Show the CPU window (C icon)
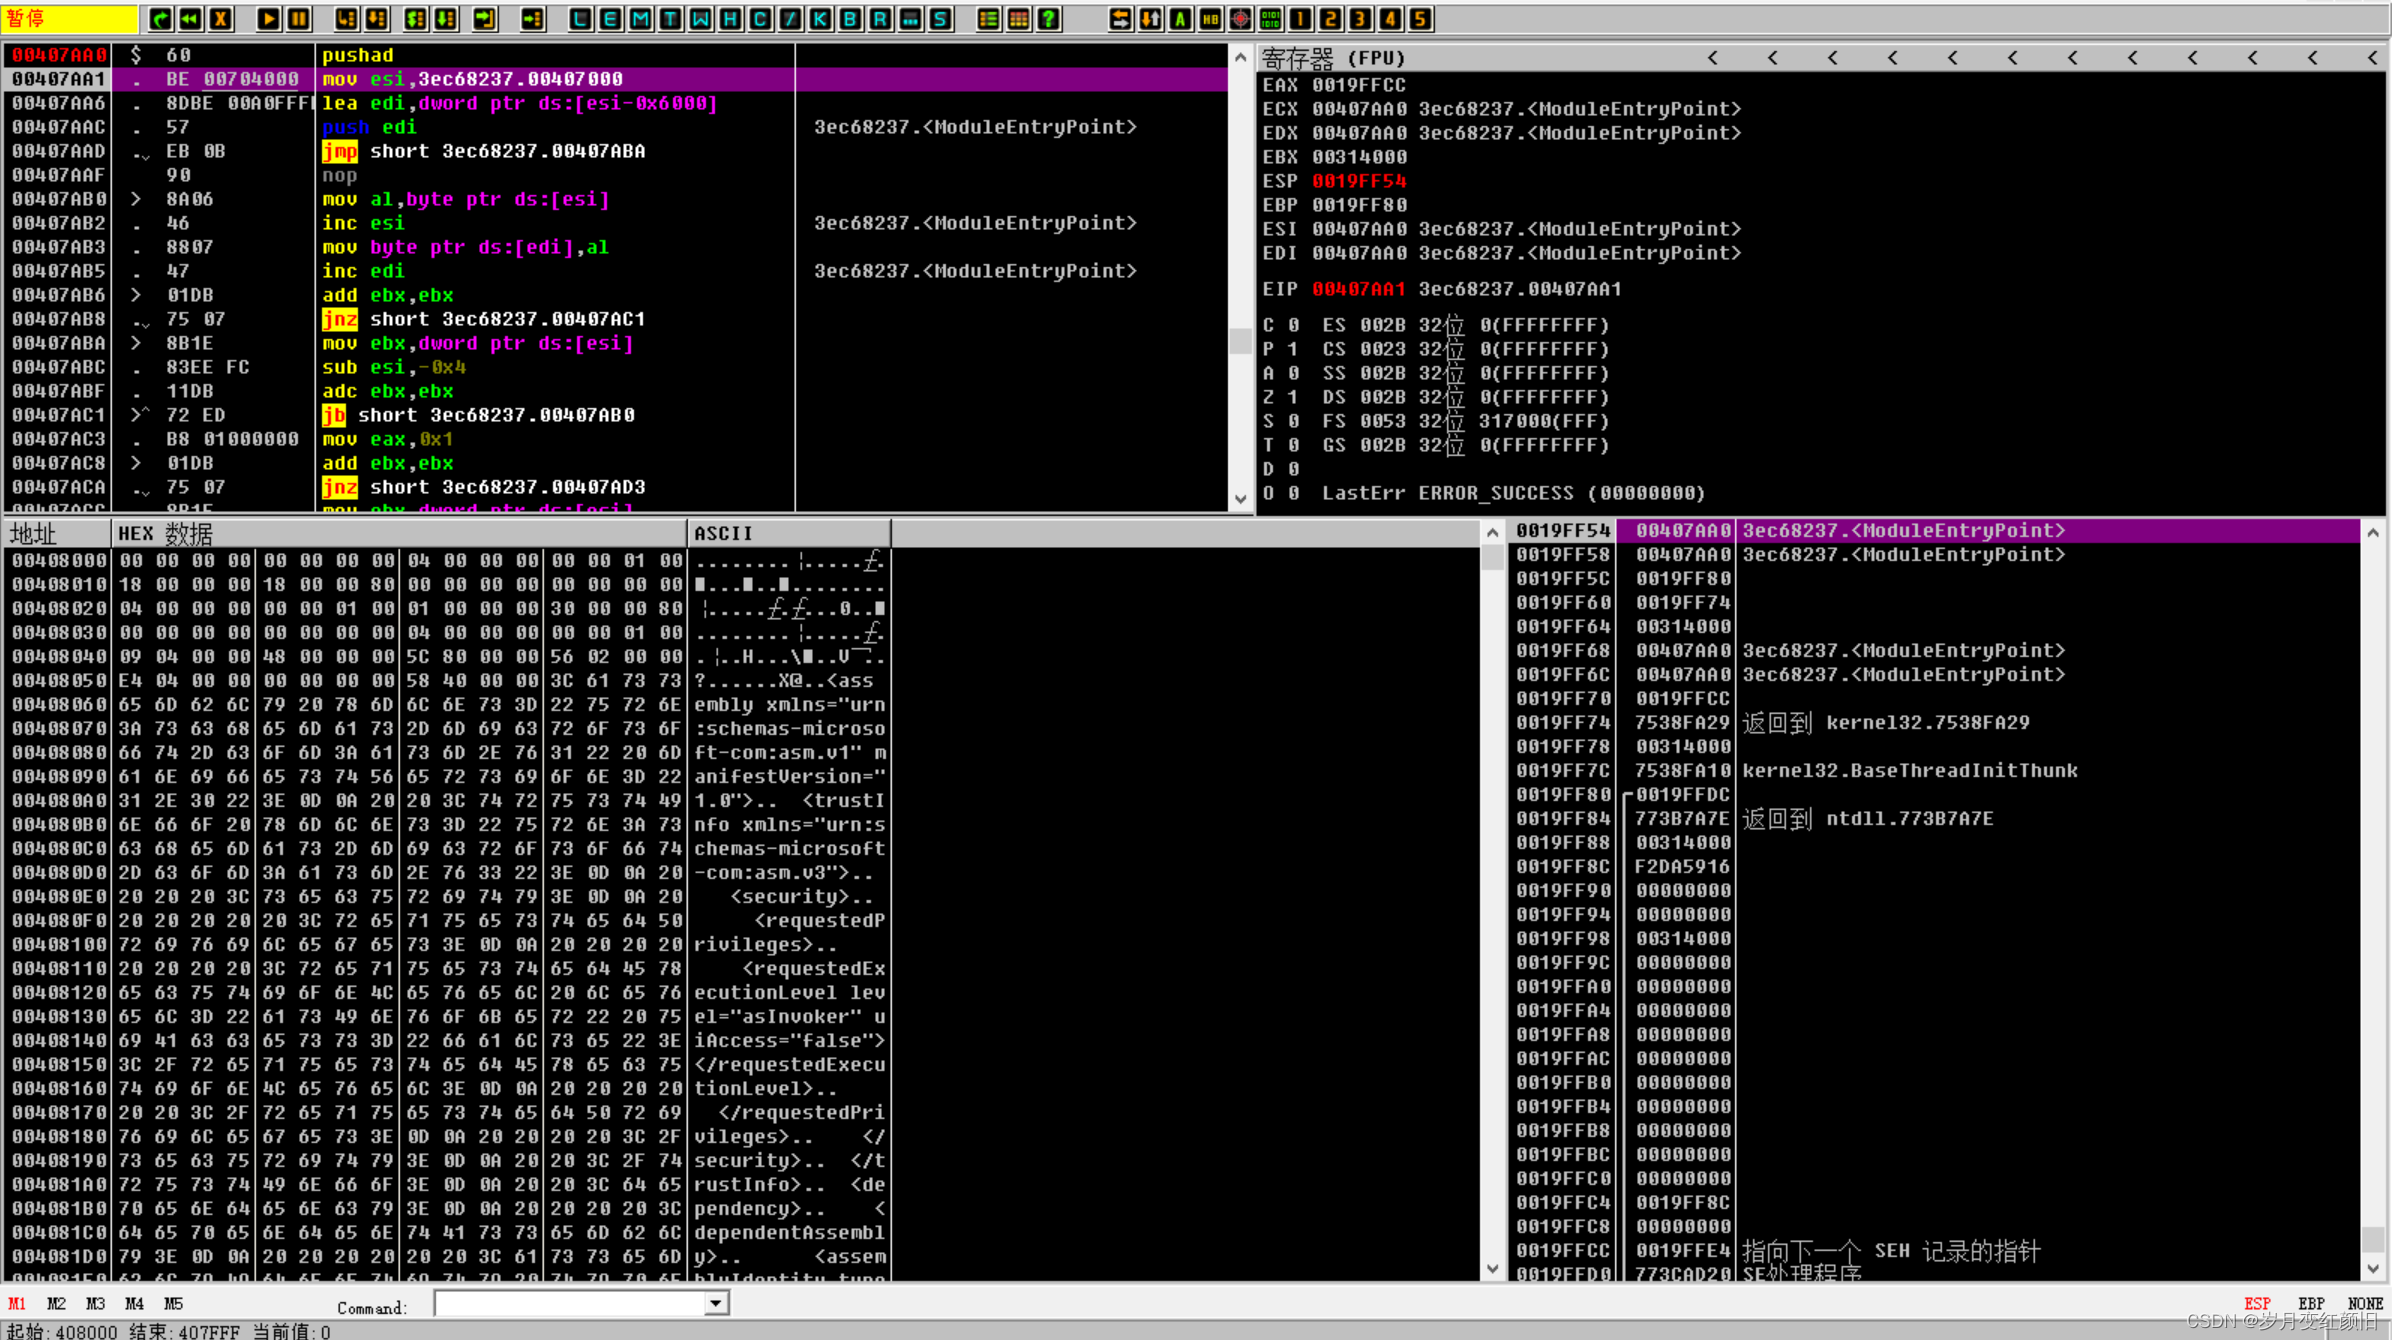 [760, 19]
